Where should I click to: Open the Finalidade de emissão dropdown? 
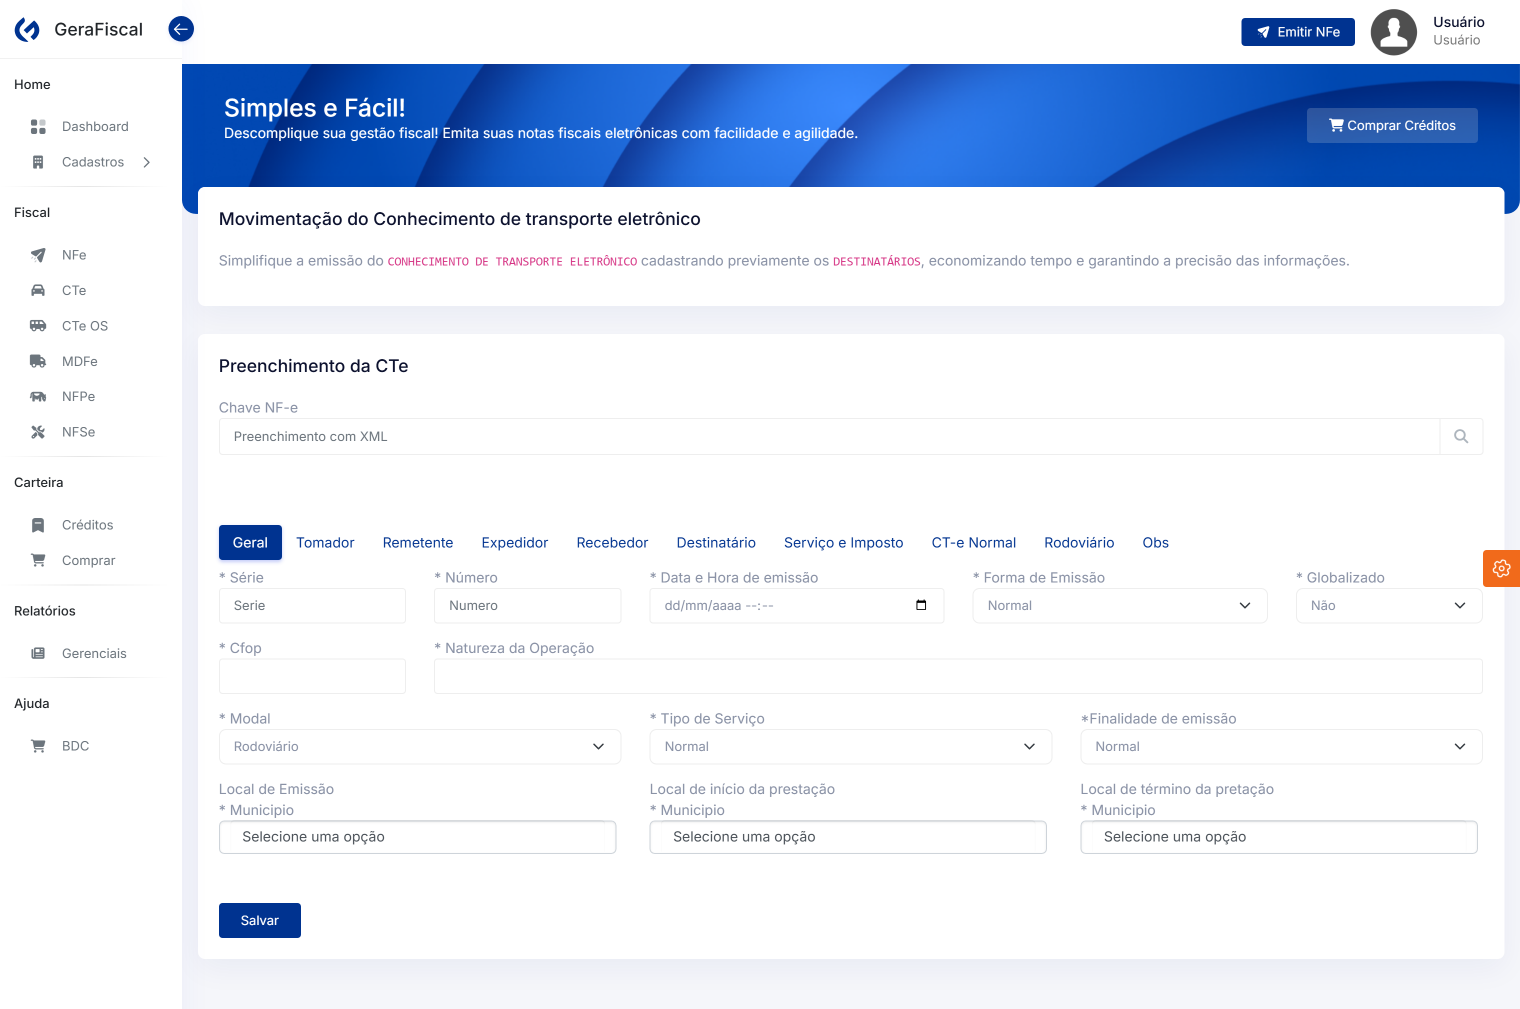[1281, 747]
